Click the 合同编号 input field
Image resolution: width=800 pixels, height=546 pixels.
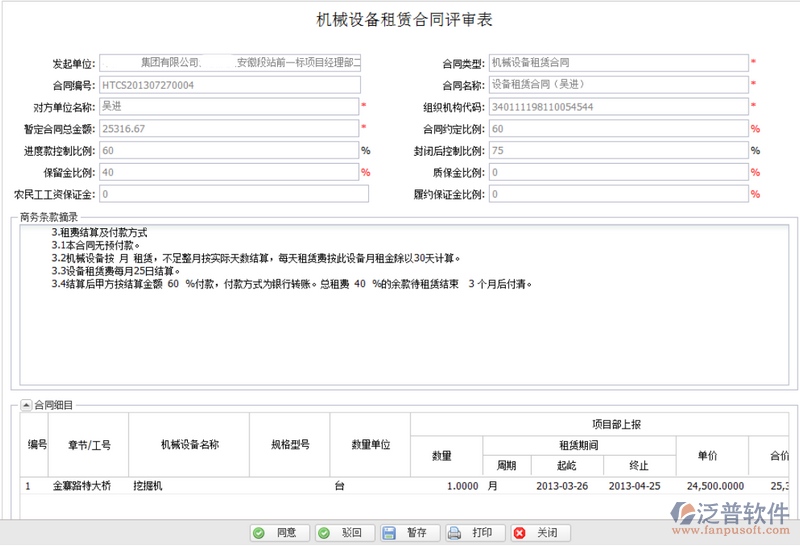coord(228,85)
